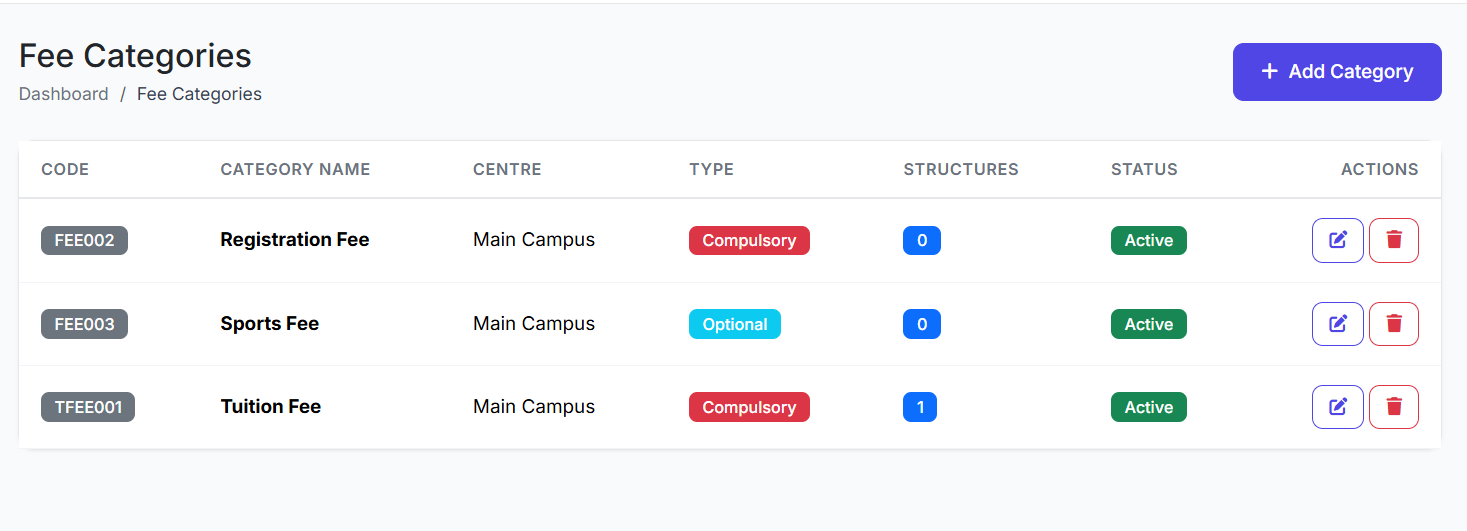The image size is (1467, 531).
Task: Edit the Tuition Fee category
Action: (1337, 407)
